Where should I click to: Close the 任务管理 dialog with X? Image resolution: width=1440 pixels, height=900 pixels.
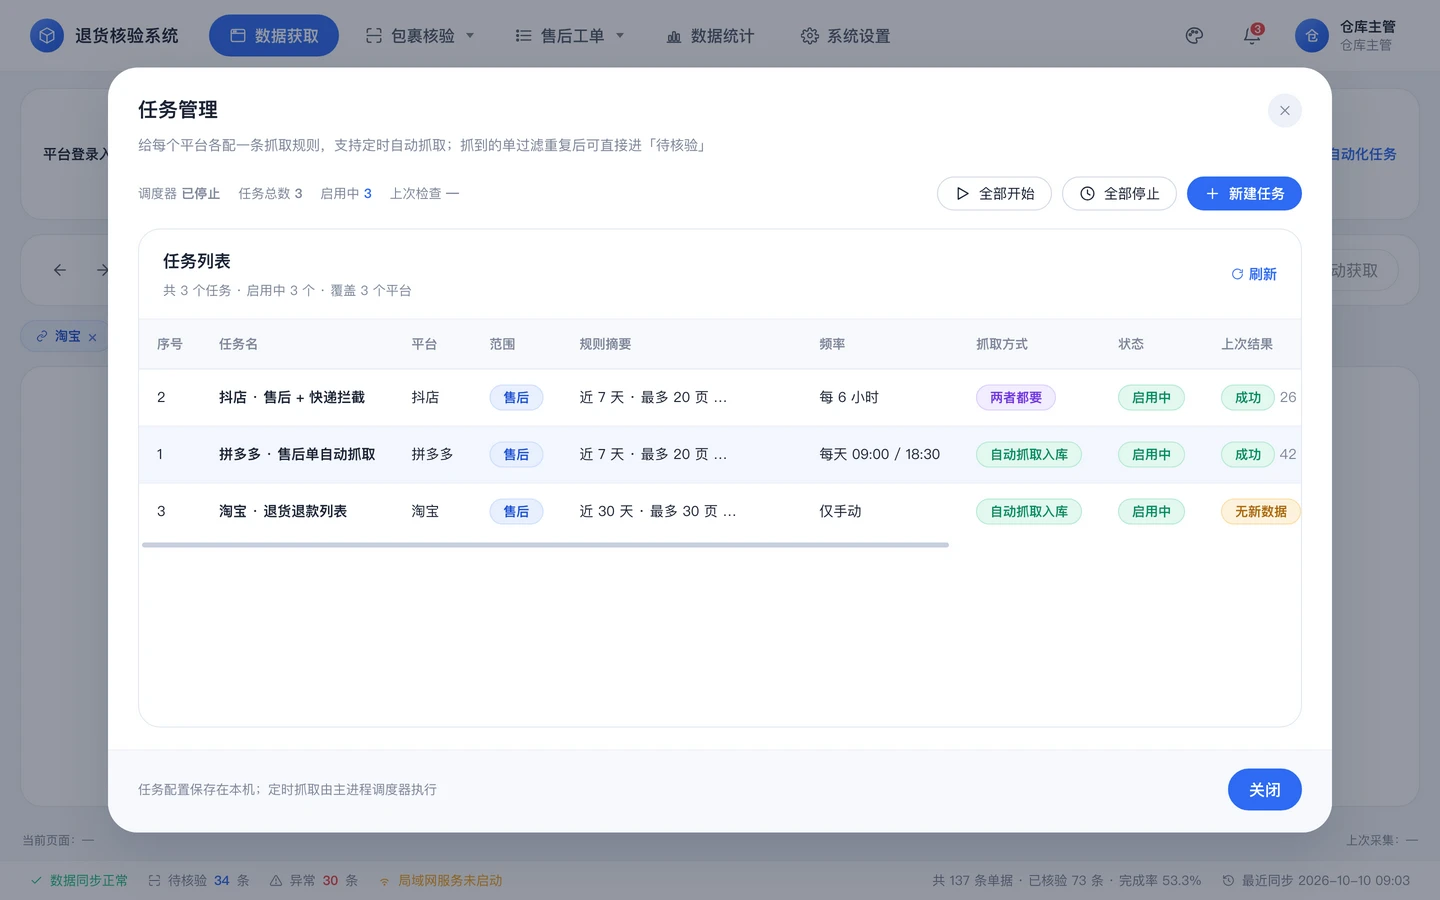pyautogui.click(x=1285, y=110)
